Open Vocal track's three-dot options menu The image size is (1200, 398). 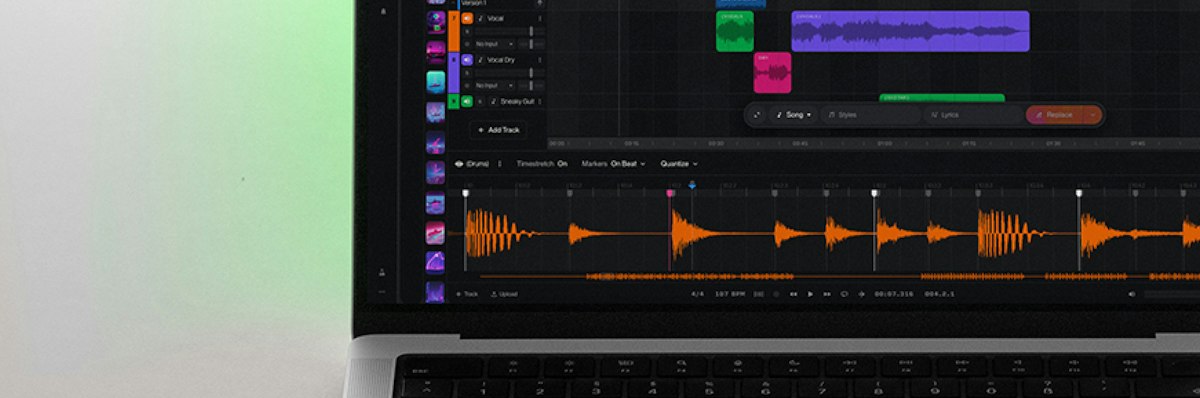540,18
